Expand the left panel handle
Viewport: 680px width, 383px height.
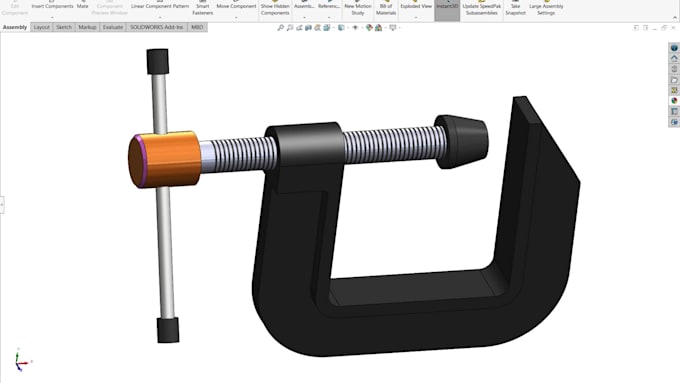pyautogui.click(x=2, y=204)
